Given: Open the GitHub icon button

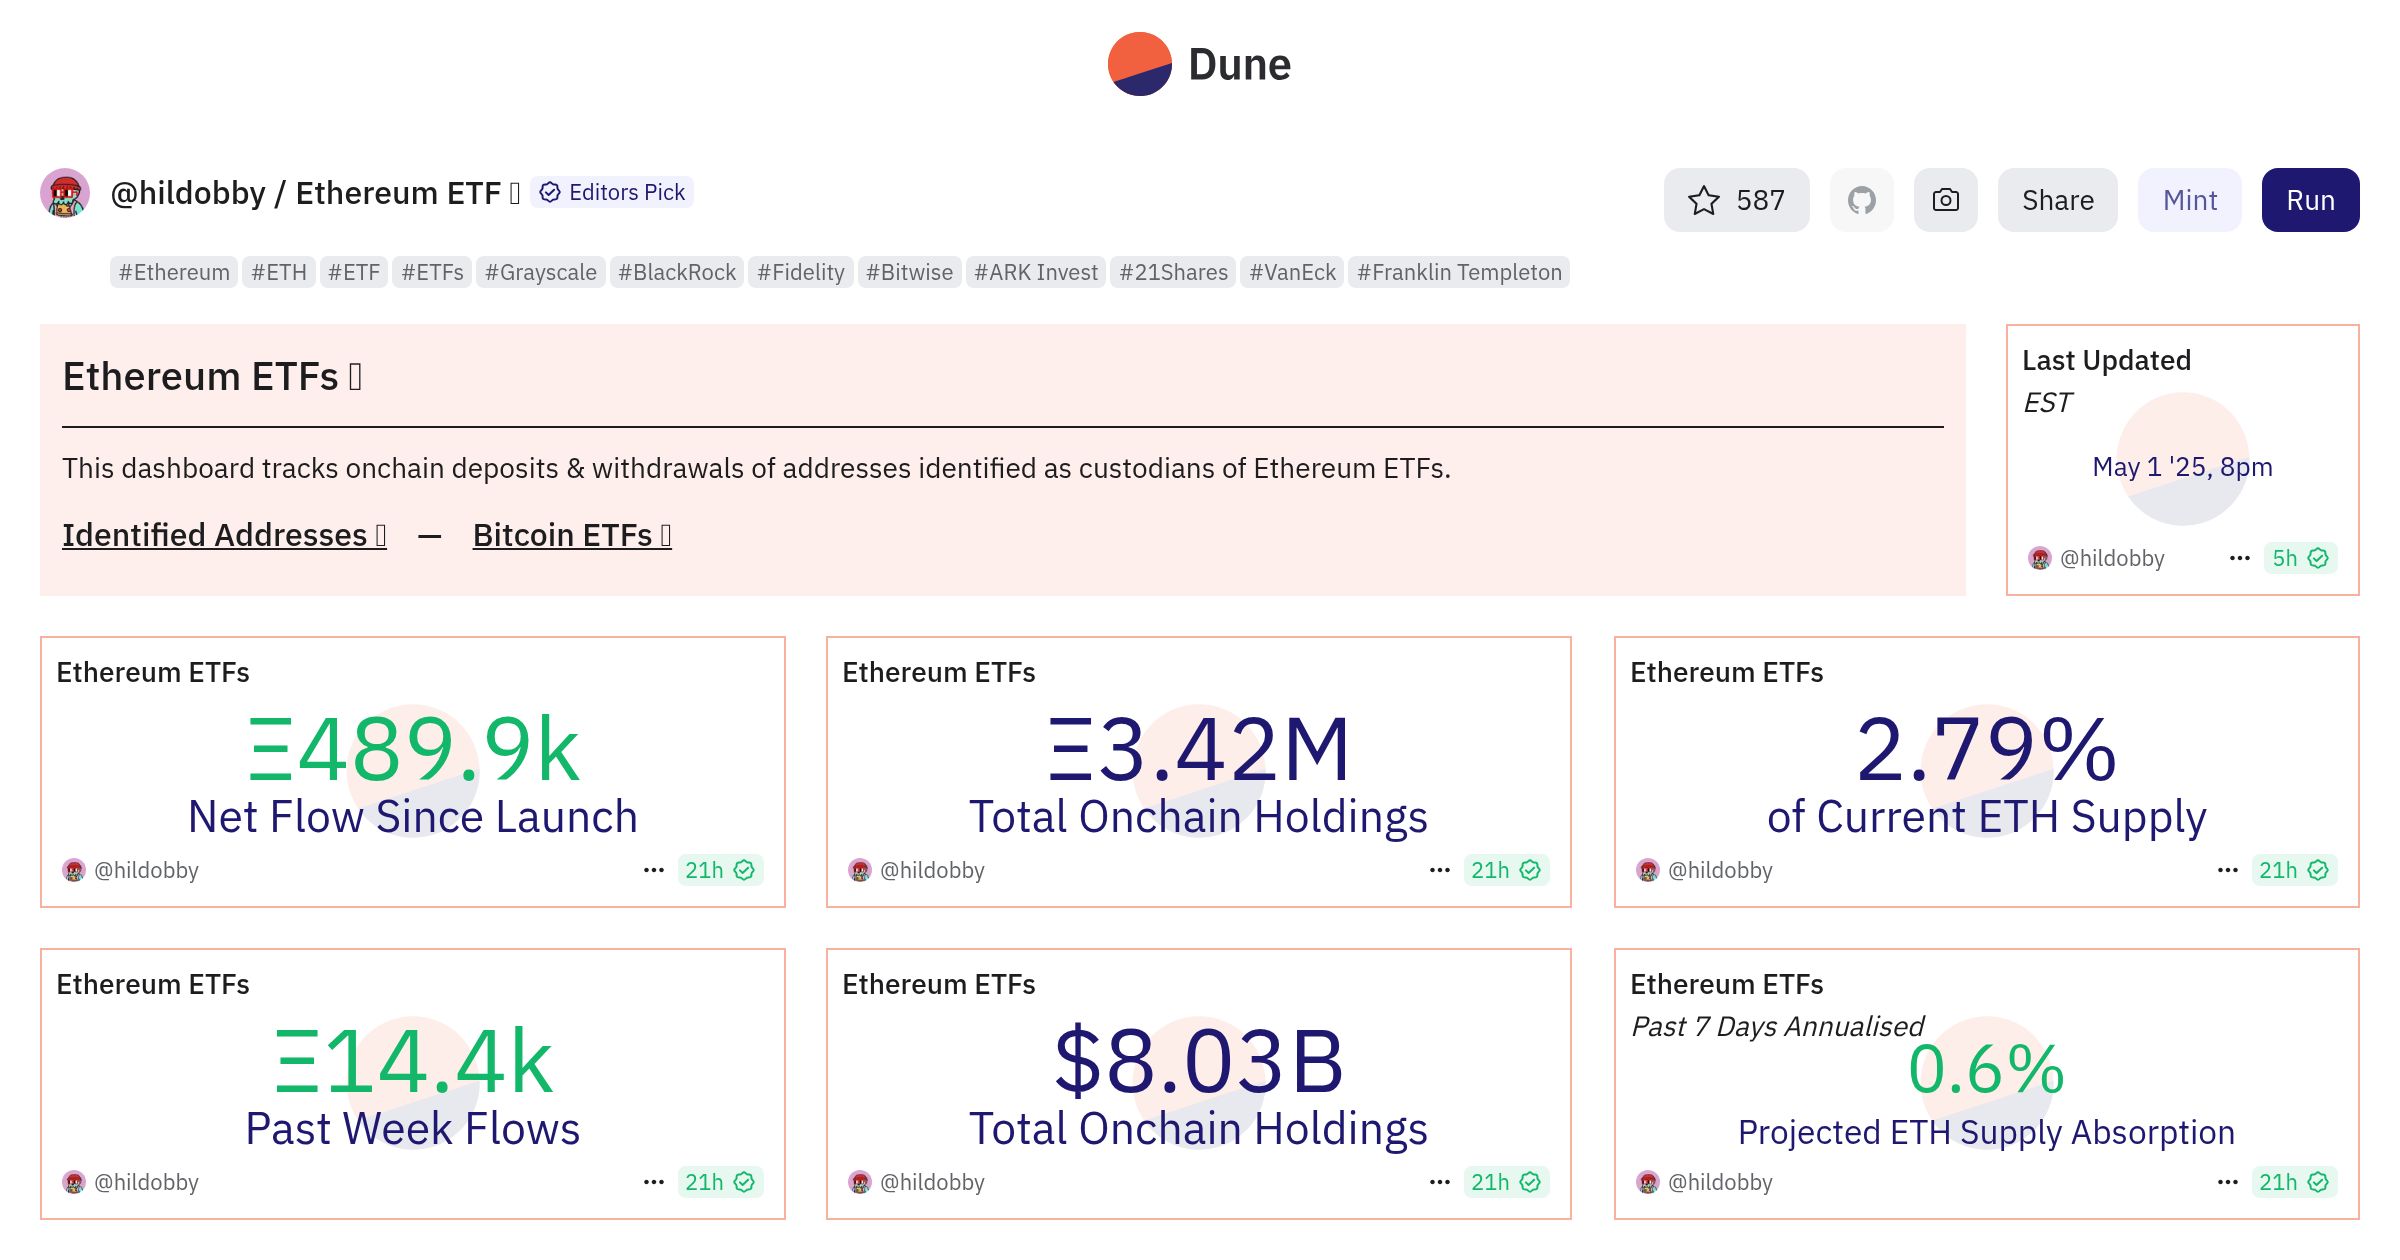Looking at the screenshot, I should 1862,200.
